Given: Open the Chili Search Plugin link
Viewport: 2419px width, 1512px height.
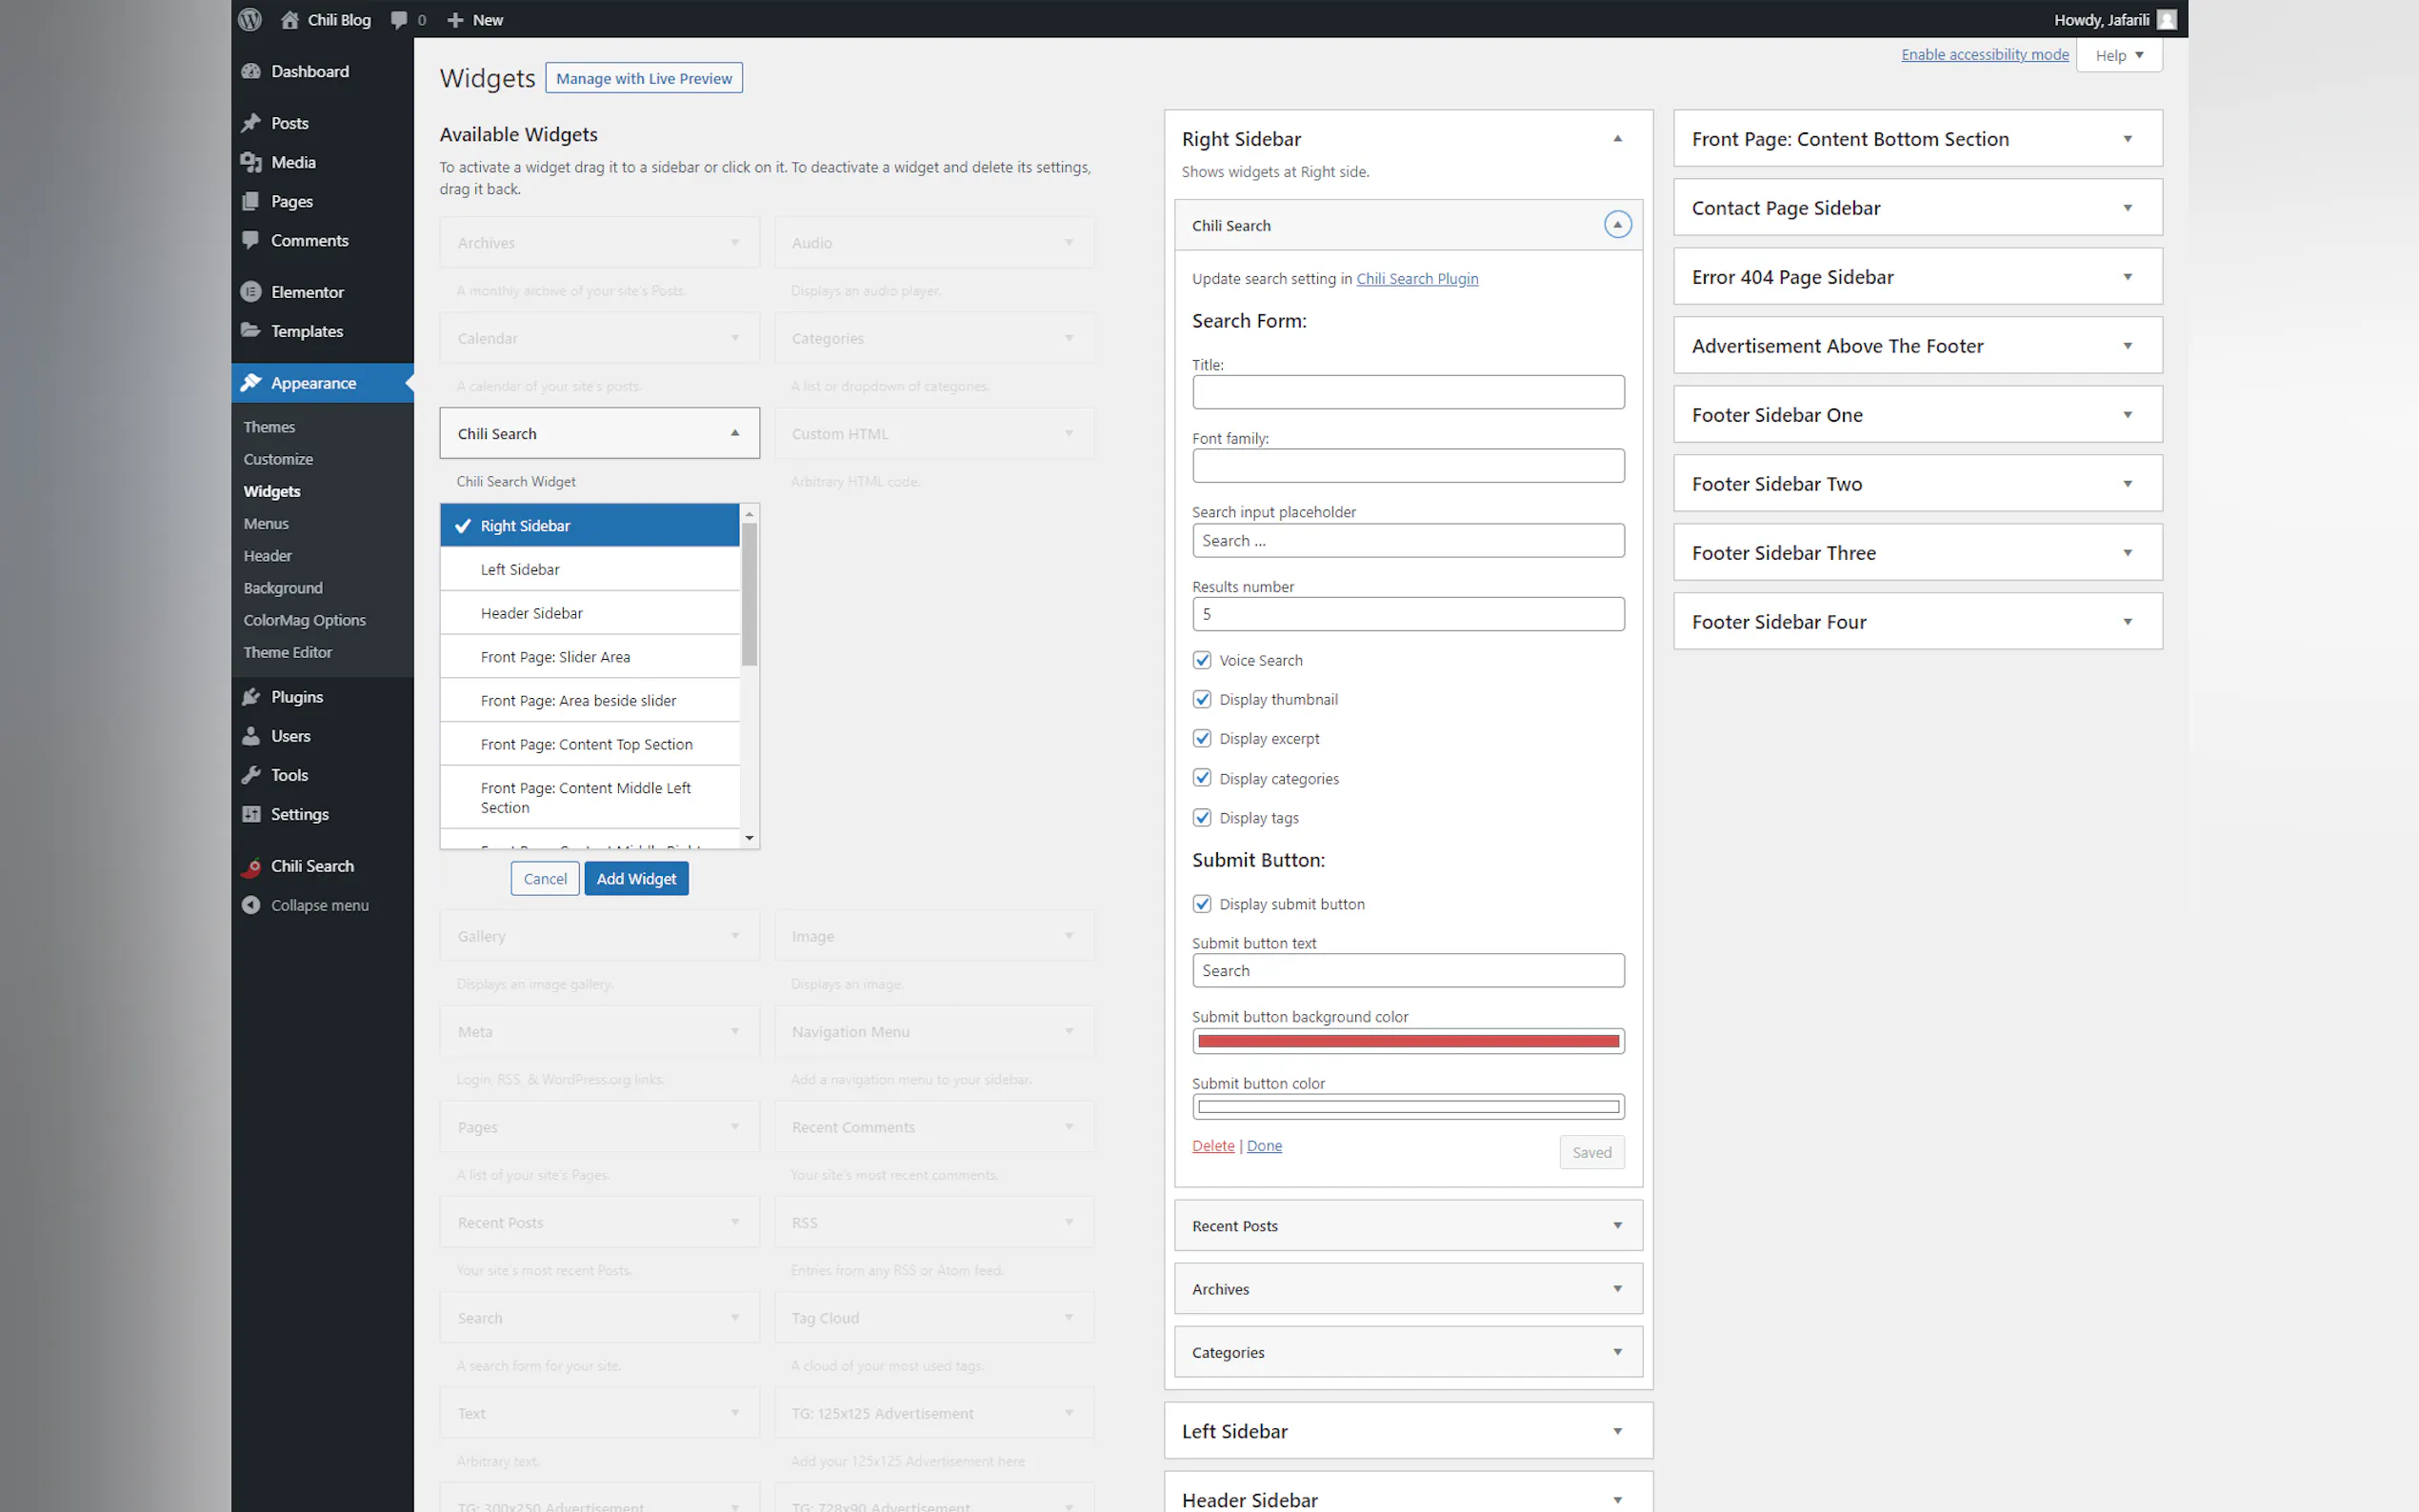Looking at the screenshot, I should coord(1416,279).
